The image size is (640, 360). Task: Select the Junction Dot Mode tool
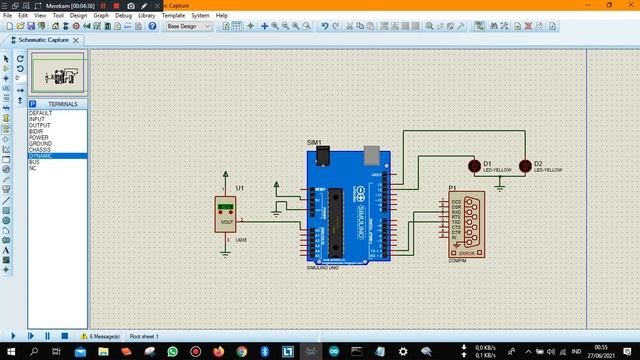tap(6, 78)
